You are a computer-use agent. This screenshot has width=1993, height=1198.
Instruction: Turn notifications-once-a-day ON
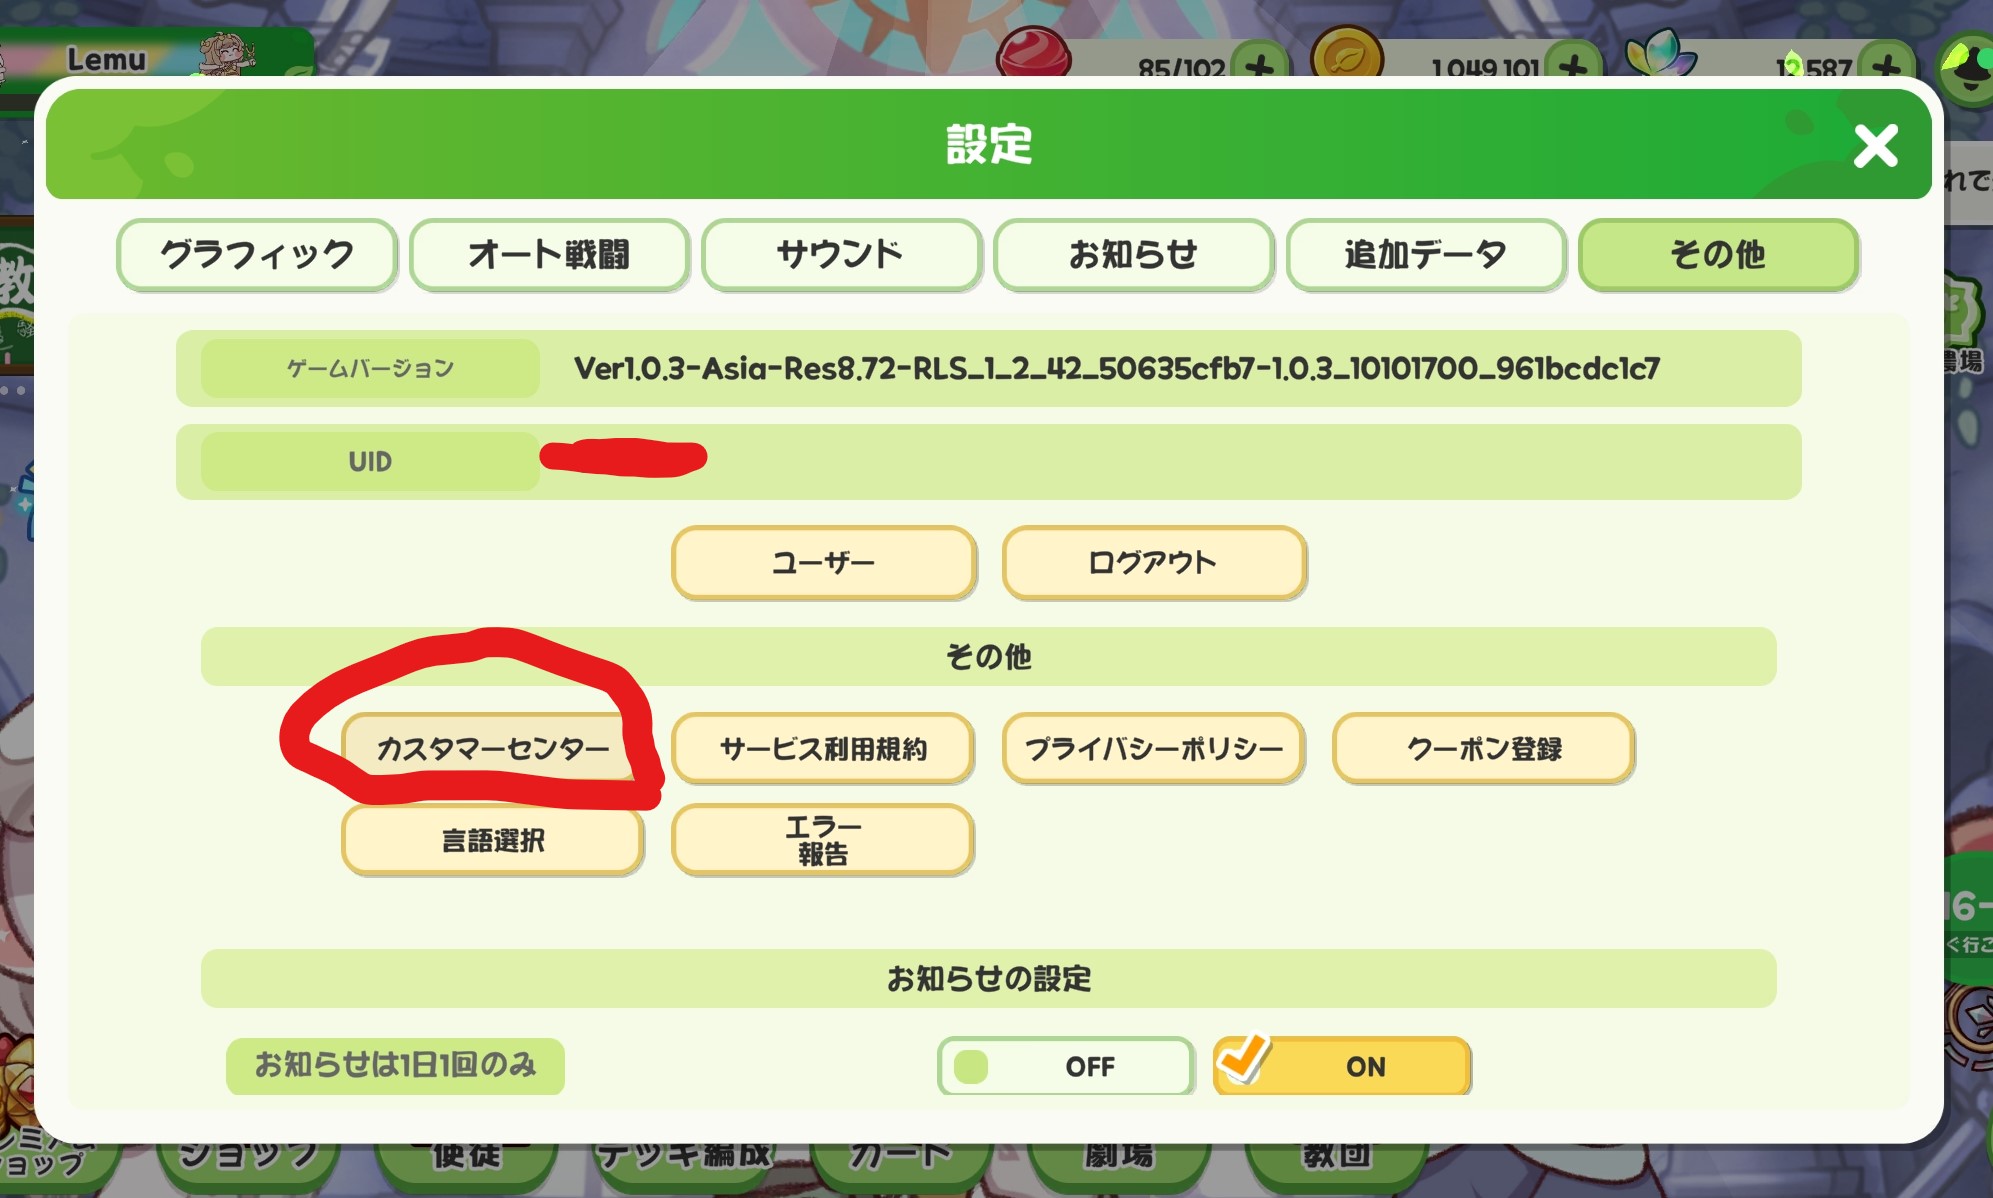1342,1066
